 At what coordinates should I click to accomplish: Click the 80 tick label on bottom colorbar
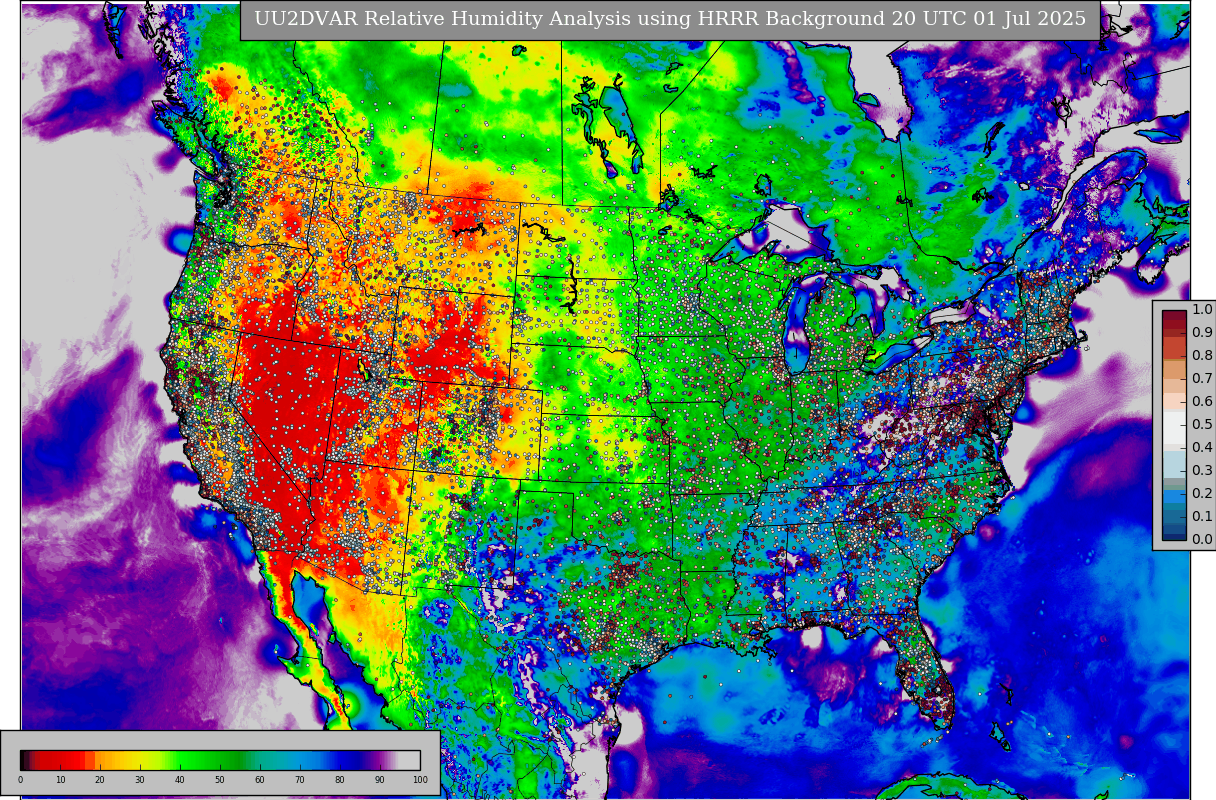pyautogui.click(x=340, y=780)
